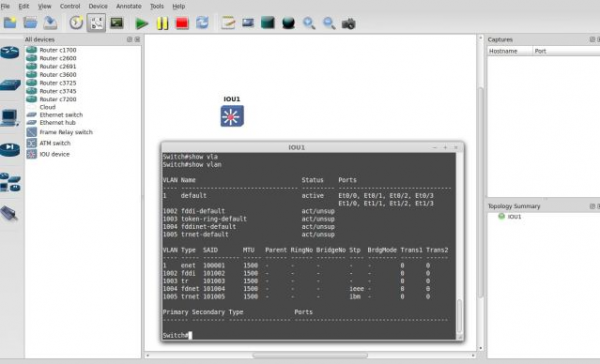The width and height of the screenshot is (600, 364).
Task: Suspend all devices with yellow pause button
Action: 162,24
